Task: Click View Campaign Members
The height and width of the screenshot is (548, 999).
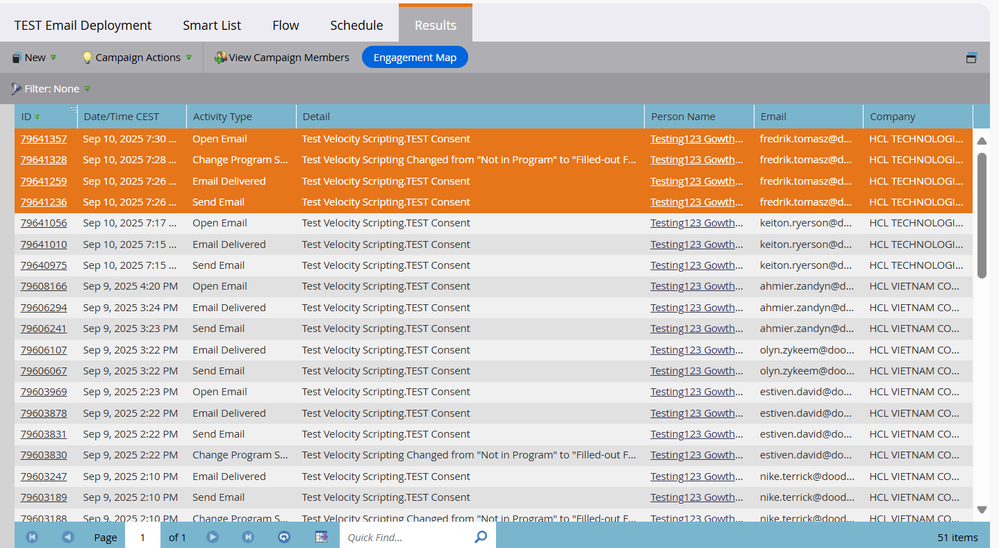Action: [x=282, y=57]
